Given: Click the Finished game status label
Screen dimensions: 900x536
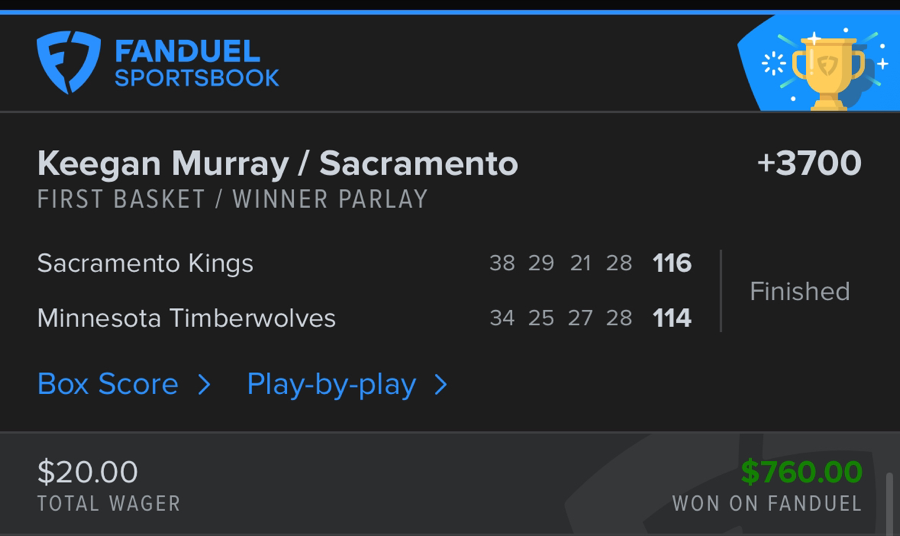Looking at the screenshot, I should pos(800,291).
